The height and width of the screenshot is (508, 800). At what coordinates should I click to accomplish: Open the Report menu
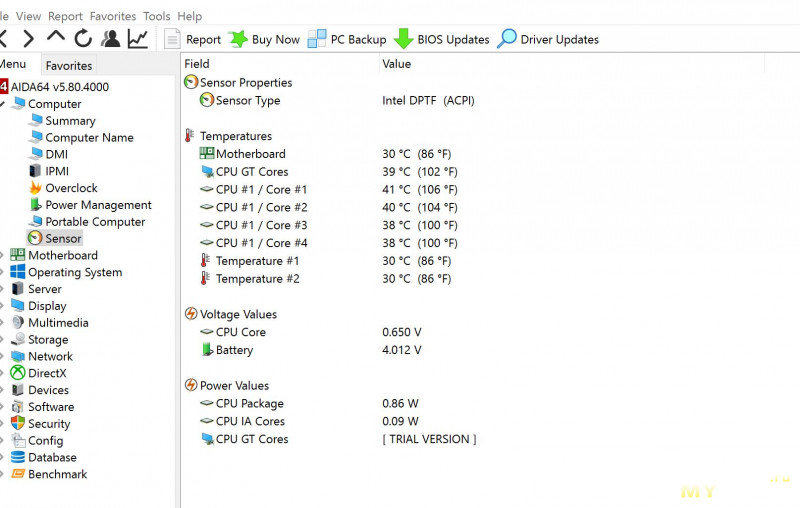[x=65, y=16]
